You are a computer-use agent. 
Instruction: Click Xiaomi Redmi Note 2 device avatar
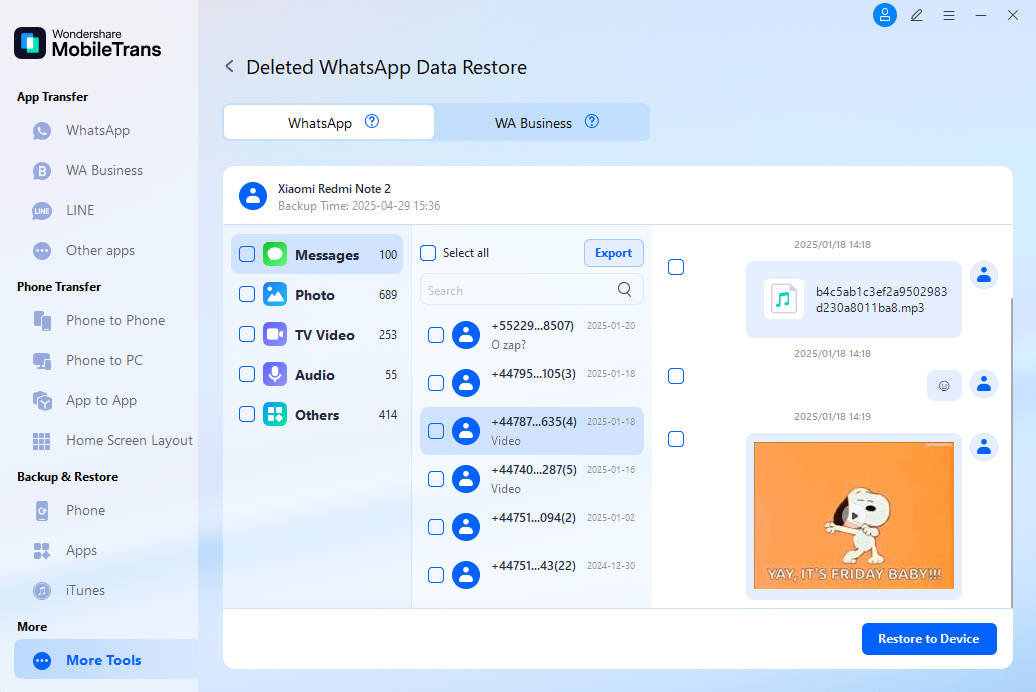click(253, 196)
